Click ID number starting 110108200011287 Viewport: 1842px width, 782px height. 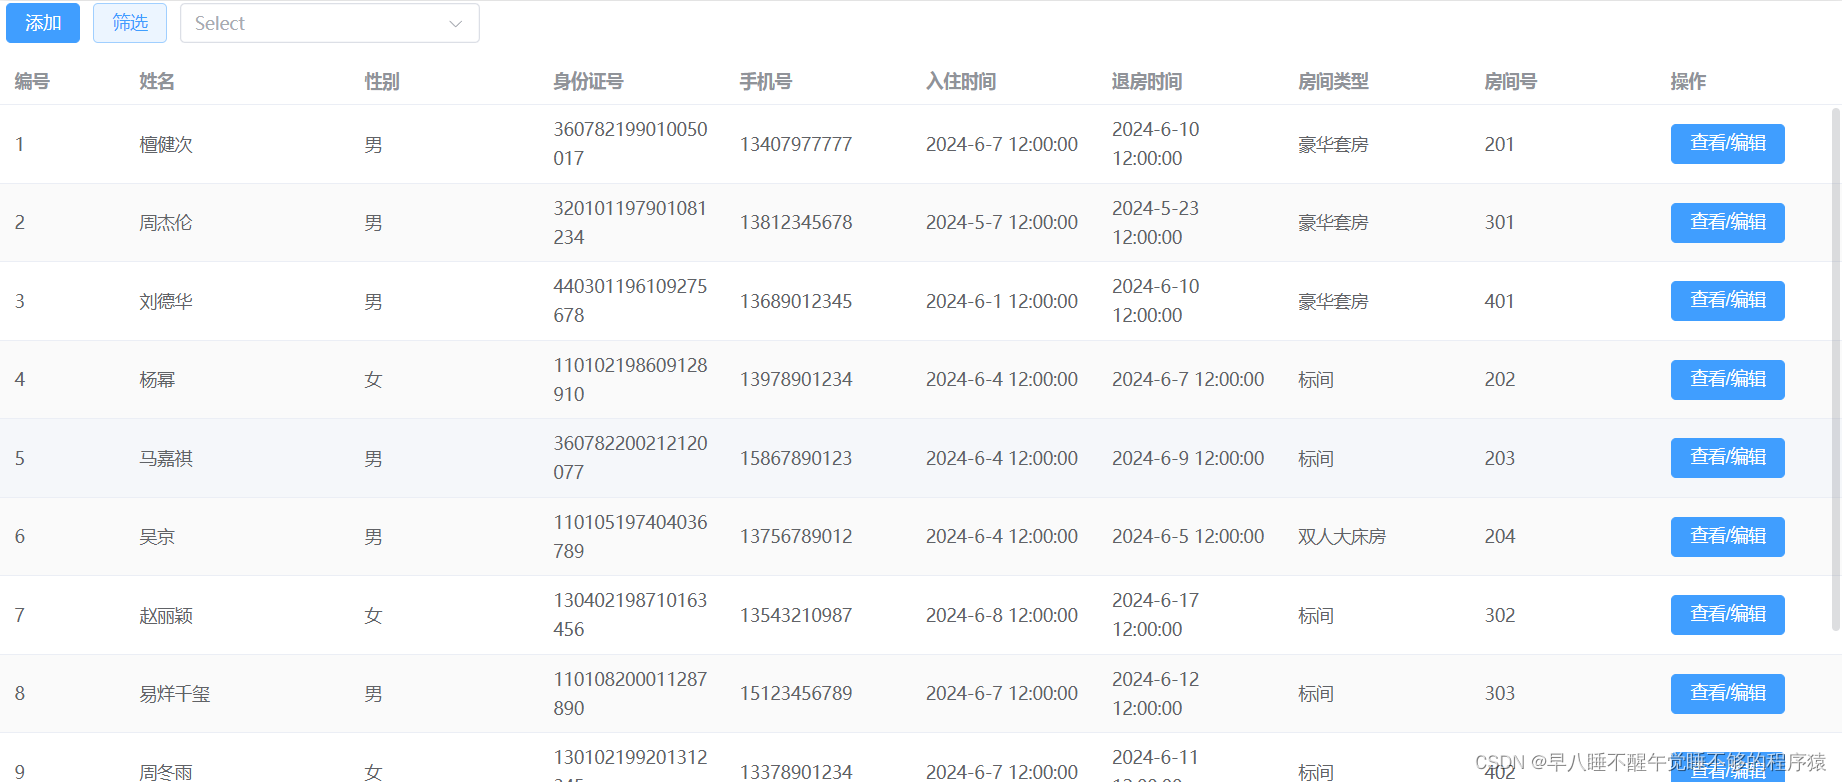(x=630, y=693)
